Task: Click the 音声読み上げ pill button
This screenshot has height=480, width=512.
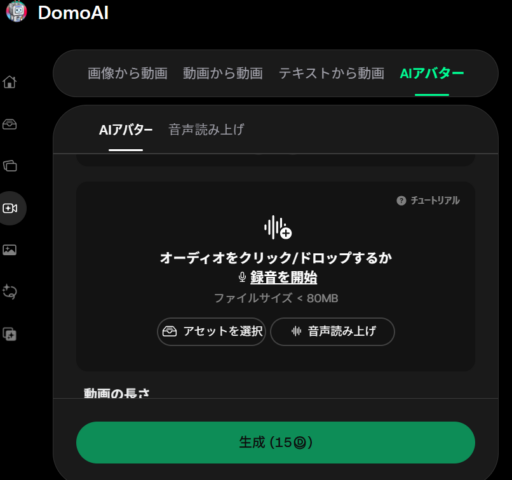Action: click(x=333, y=331)
